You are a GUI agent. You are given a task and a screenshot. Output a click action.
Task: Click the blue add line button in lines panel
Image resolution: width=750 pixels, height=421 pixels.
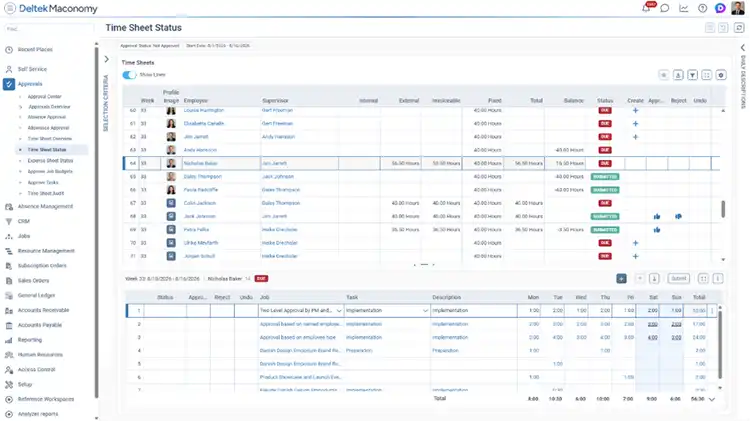(621, 278)
